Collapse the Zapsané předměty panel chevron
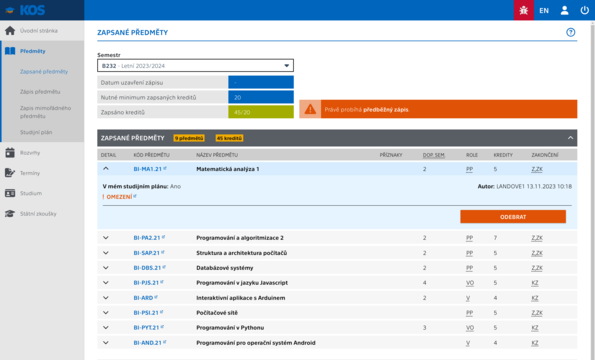This screenshot has width=595, height=360. click(x=570, y=138)
